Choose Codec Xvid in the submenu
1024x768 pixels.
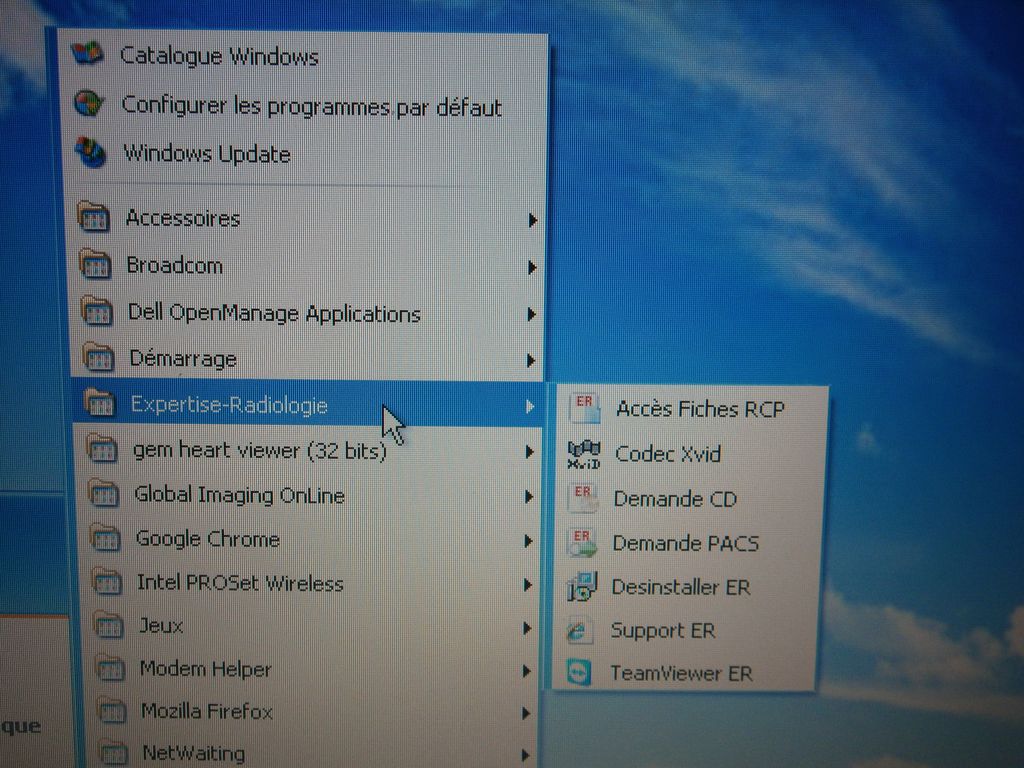691,454
